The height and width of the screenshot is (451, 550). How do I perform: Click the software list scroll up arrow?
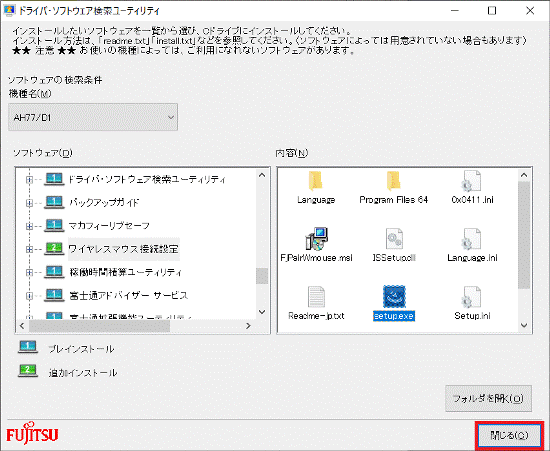coord(262,175)
